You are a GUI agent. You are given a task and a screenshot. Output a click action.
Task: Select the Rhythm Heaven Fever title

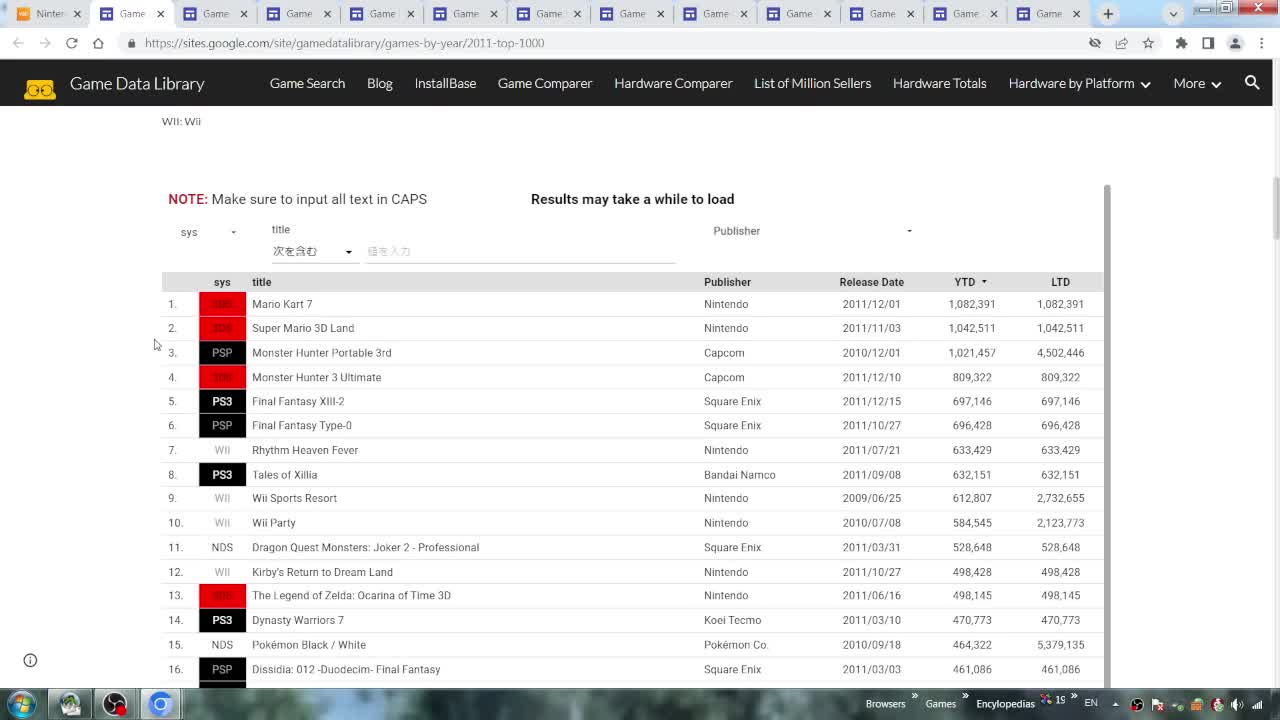pyautogui.click(x=305, y=450)
